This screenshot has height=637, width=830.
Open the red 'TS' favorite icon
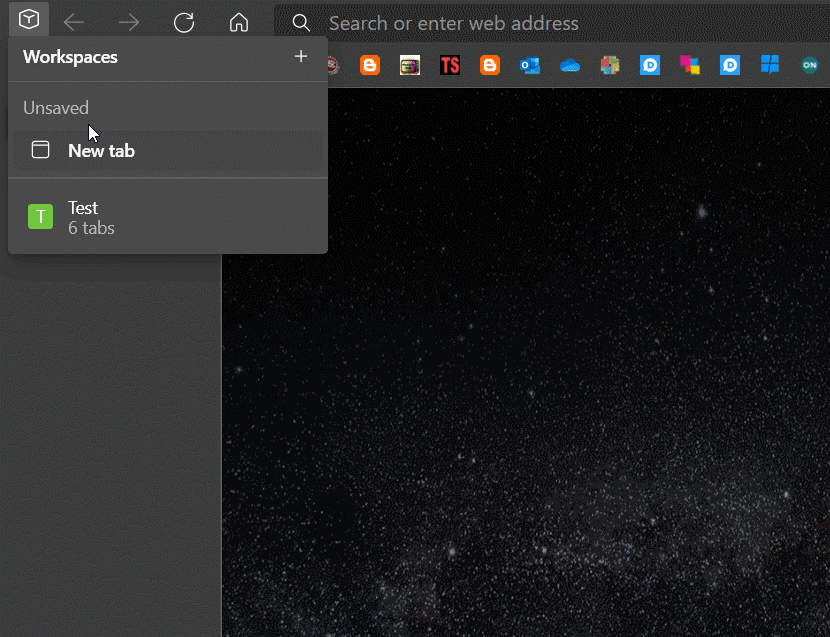(x=450, y=65)
